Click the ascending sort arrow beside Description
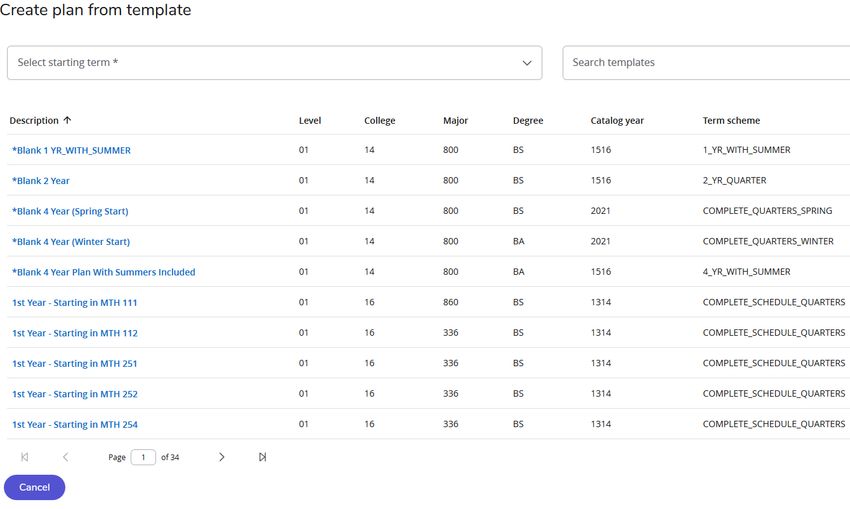 67,120
